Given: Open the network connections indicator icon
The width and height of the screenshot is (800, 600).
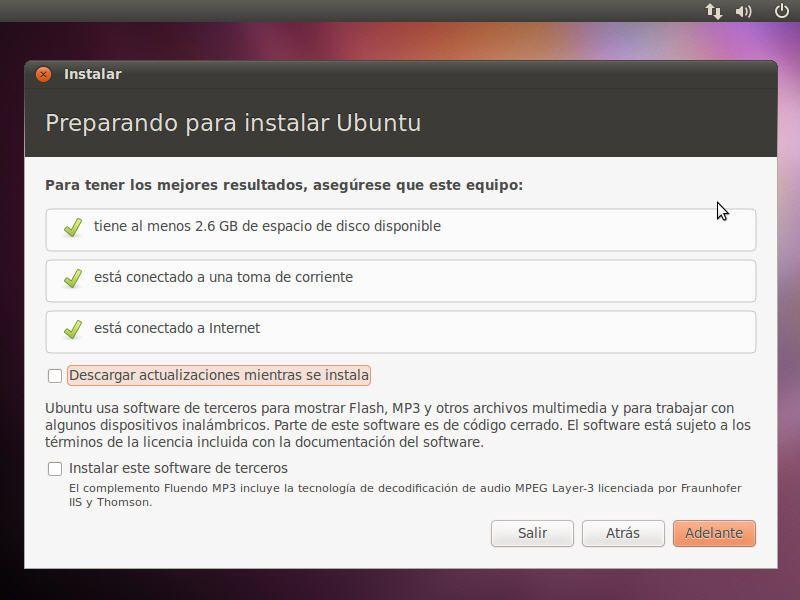Looking at the screenshot, I should pos(713,11).
